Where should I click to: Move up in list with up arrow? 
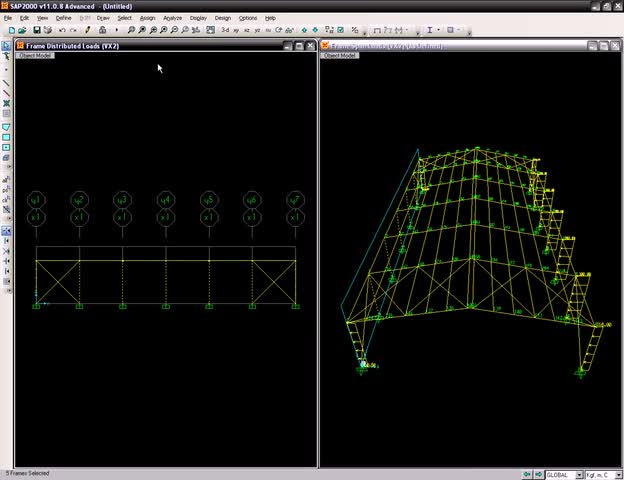(304, 30)
